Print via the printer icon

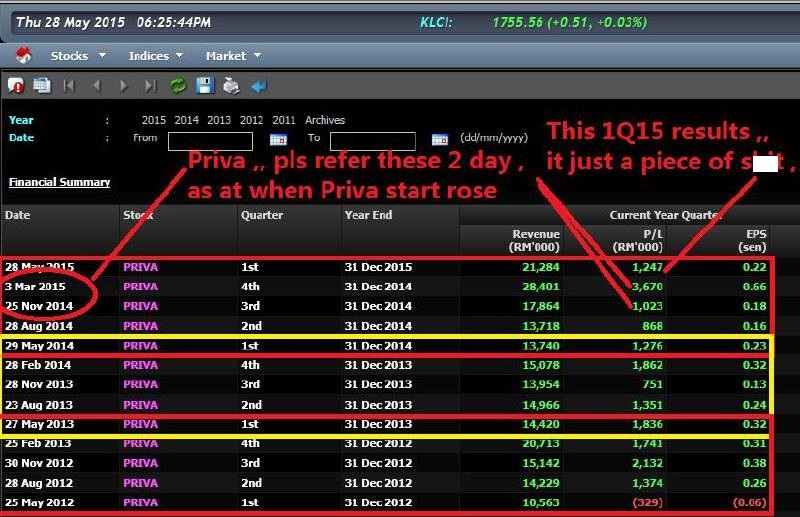pos(232,86)
